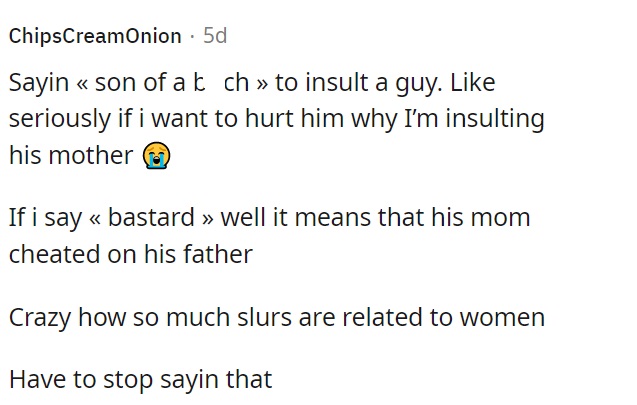Click the phrase "Have to stop sayin that"
Image resolution: width=637 pixels, height=405 pixels.
tap(141, 379)
